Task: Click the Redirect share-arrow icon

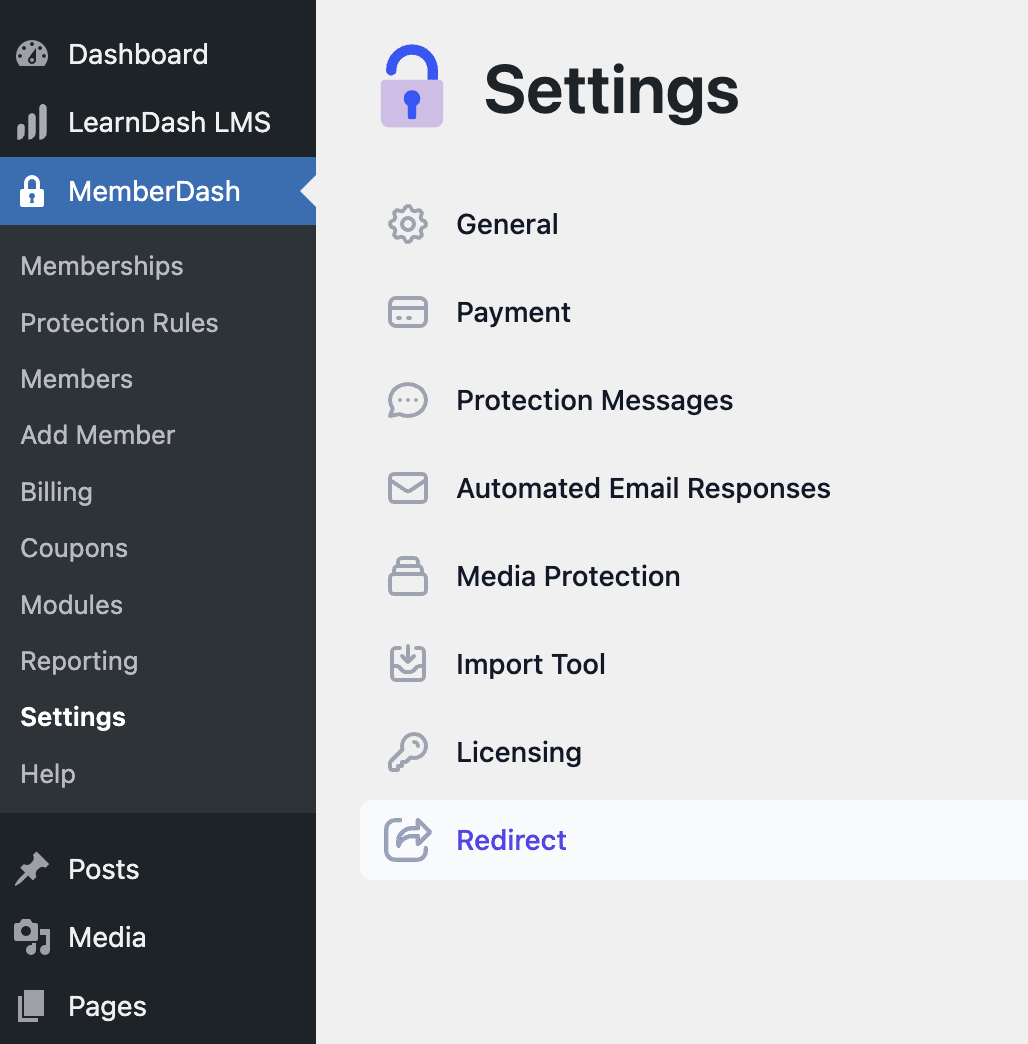Action: tap(407, 840)
